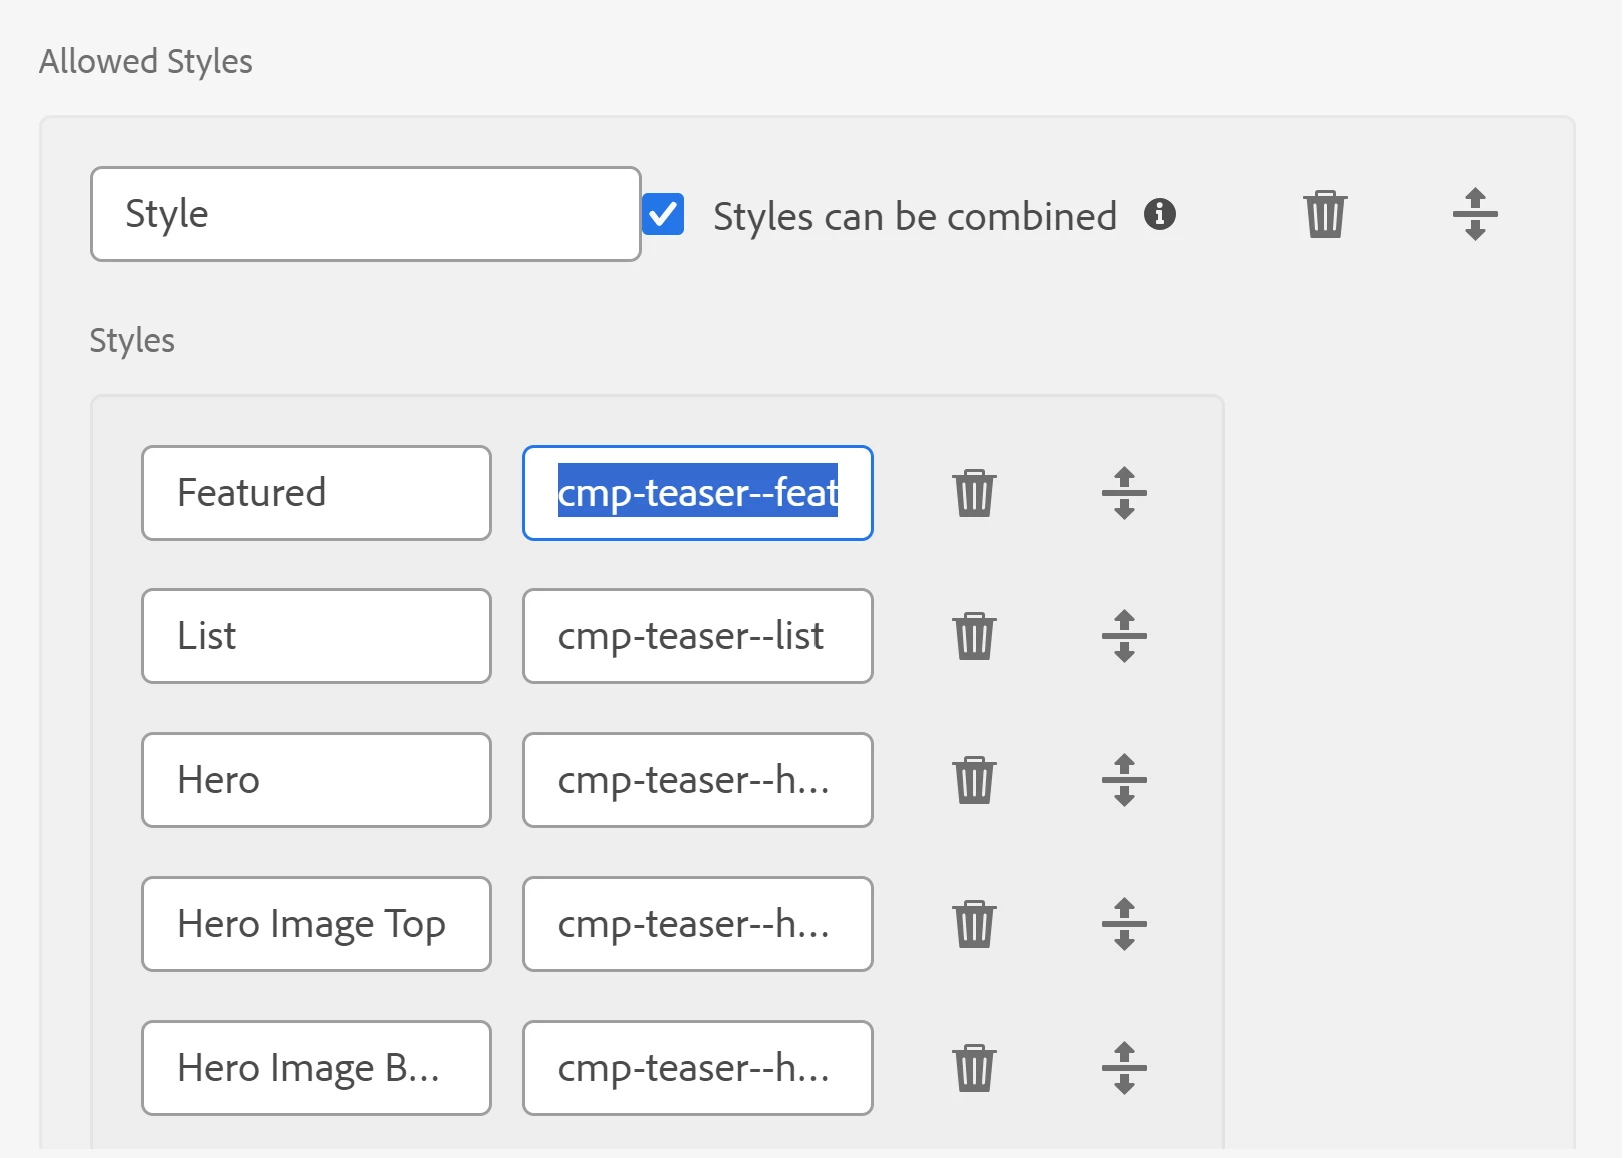Delete the Hero Image Top style

point(974,924)
